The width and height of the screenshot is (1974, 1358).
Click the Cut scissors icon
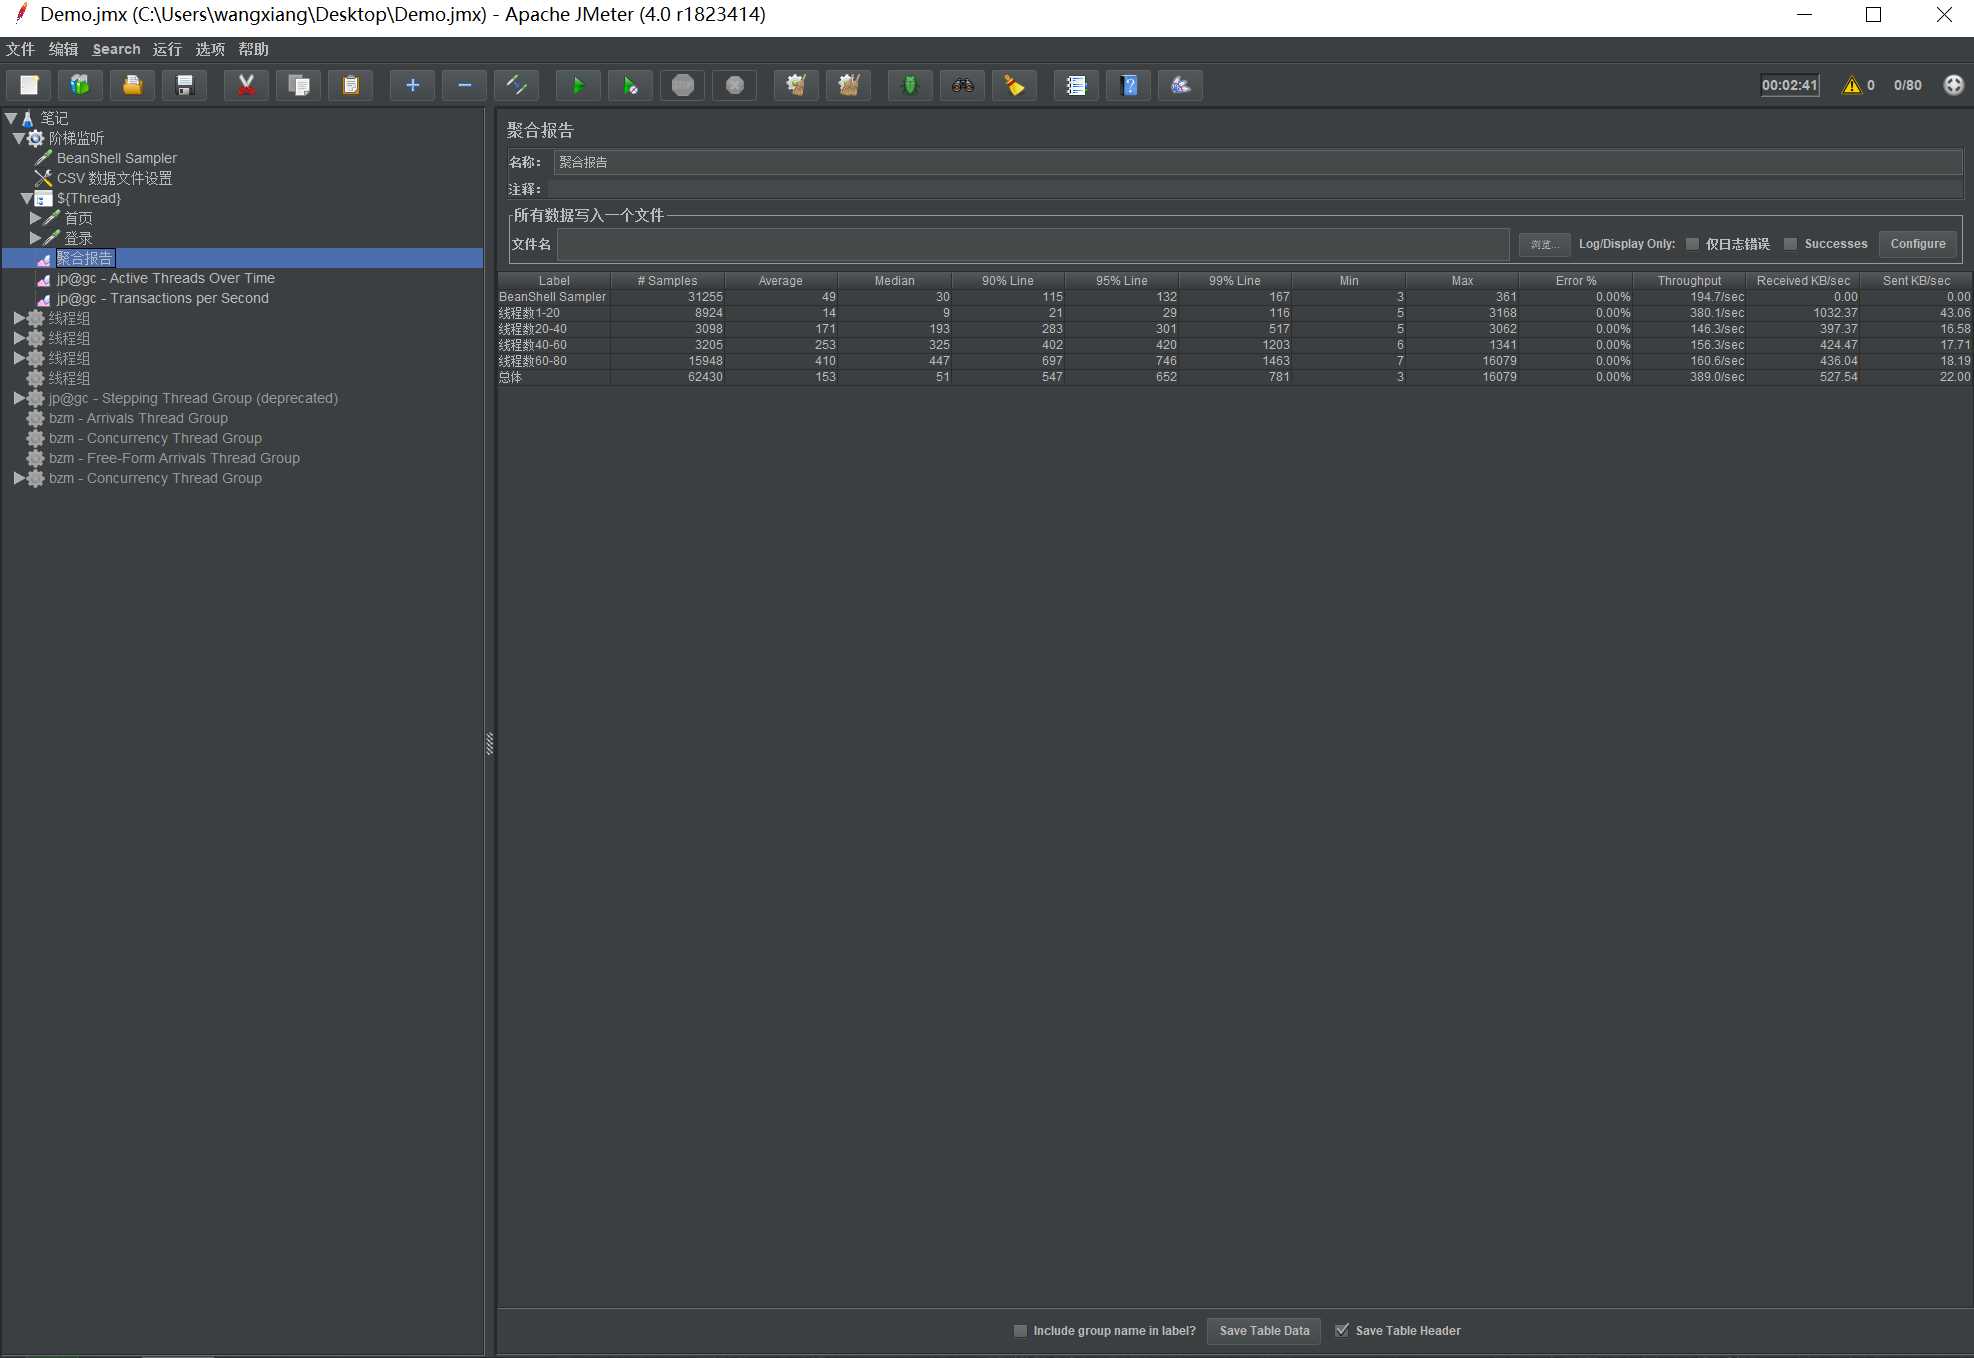(246, 85)
